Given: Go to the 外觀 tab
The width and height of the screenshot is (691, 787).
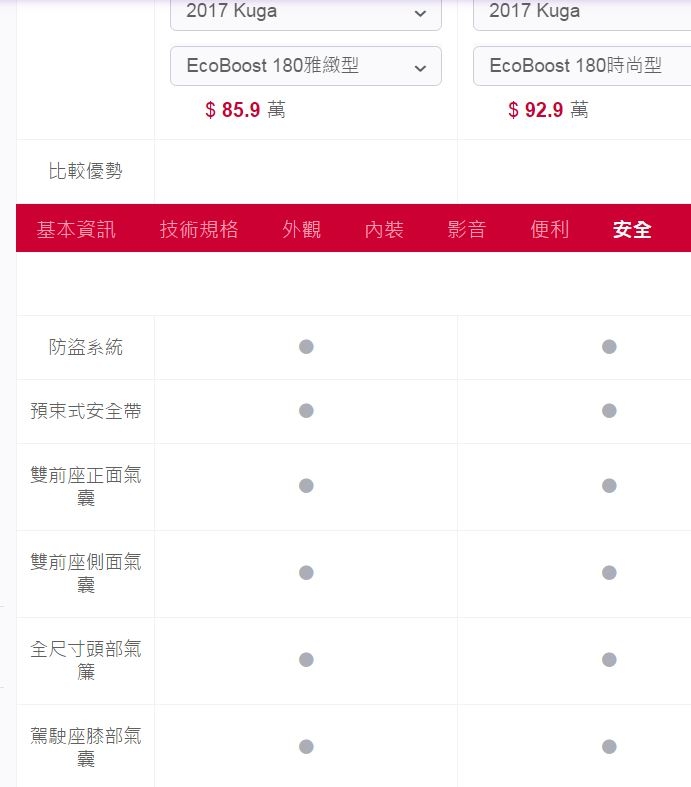Looking at the screenshot, I should pyautogui.click(x=301, y=229).
